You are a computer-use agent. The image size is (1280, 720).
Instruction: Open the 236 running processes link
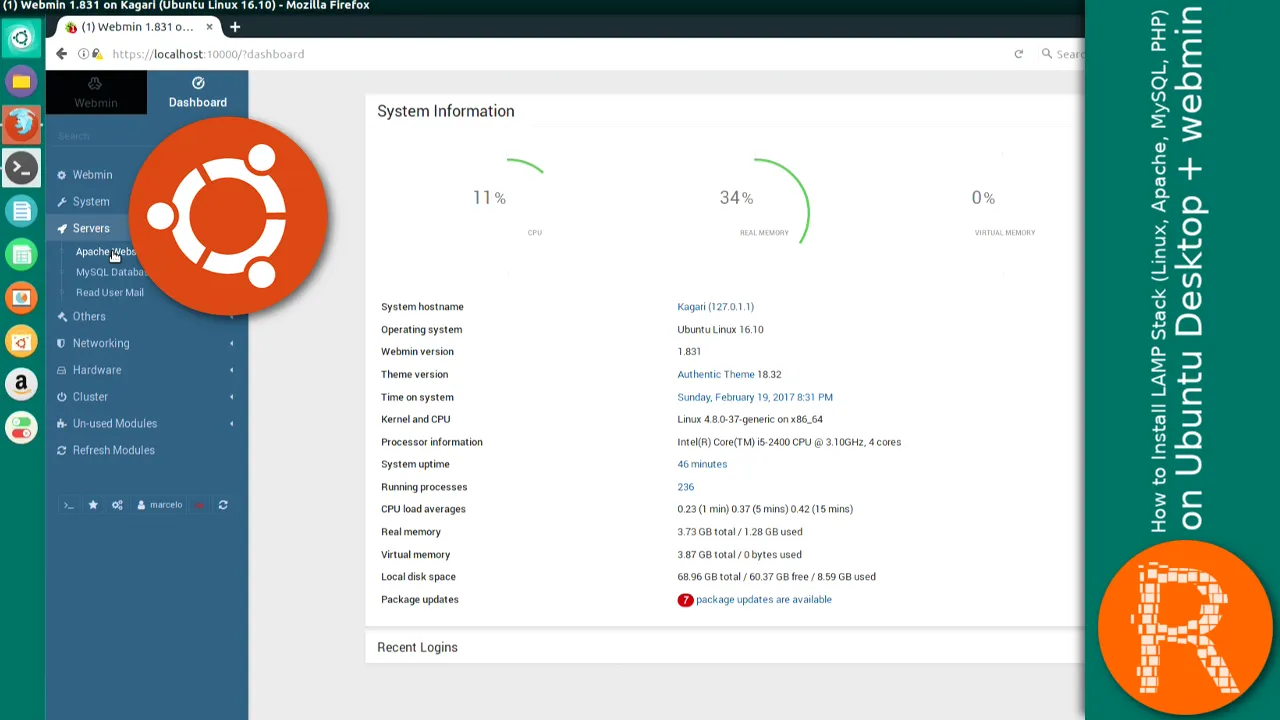point(685,487)
